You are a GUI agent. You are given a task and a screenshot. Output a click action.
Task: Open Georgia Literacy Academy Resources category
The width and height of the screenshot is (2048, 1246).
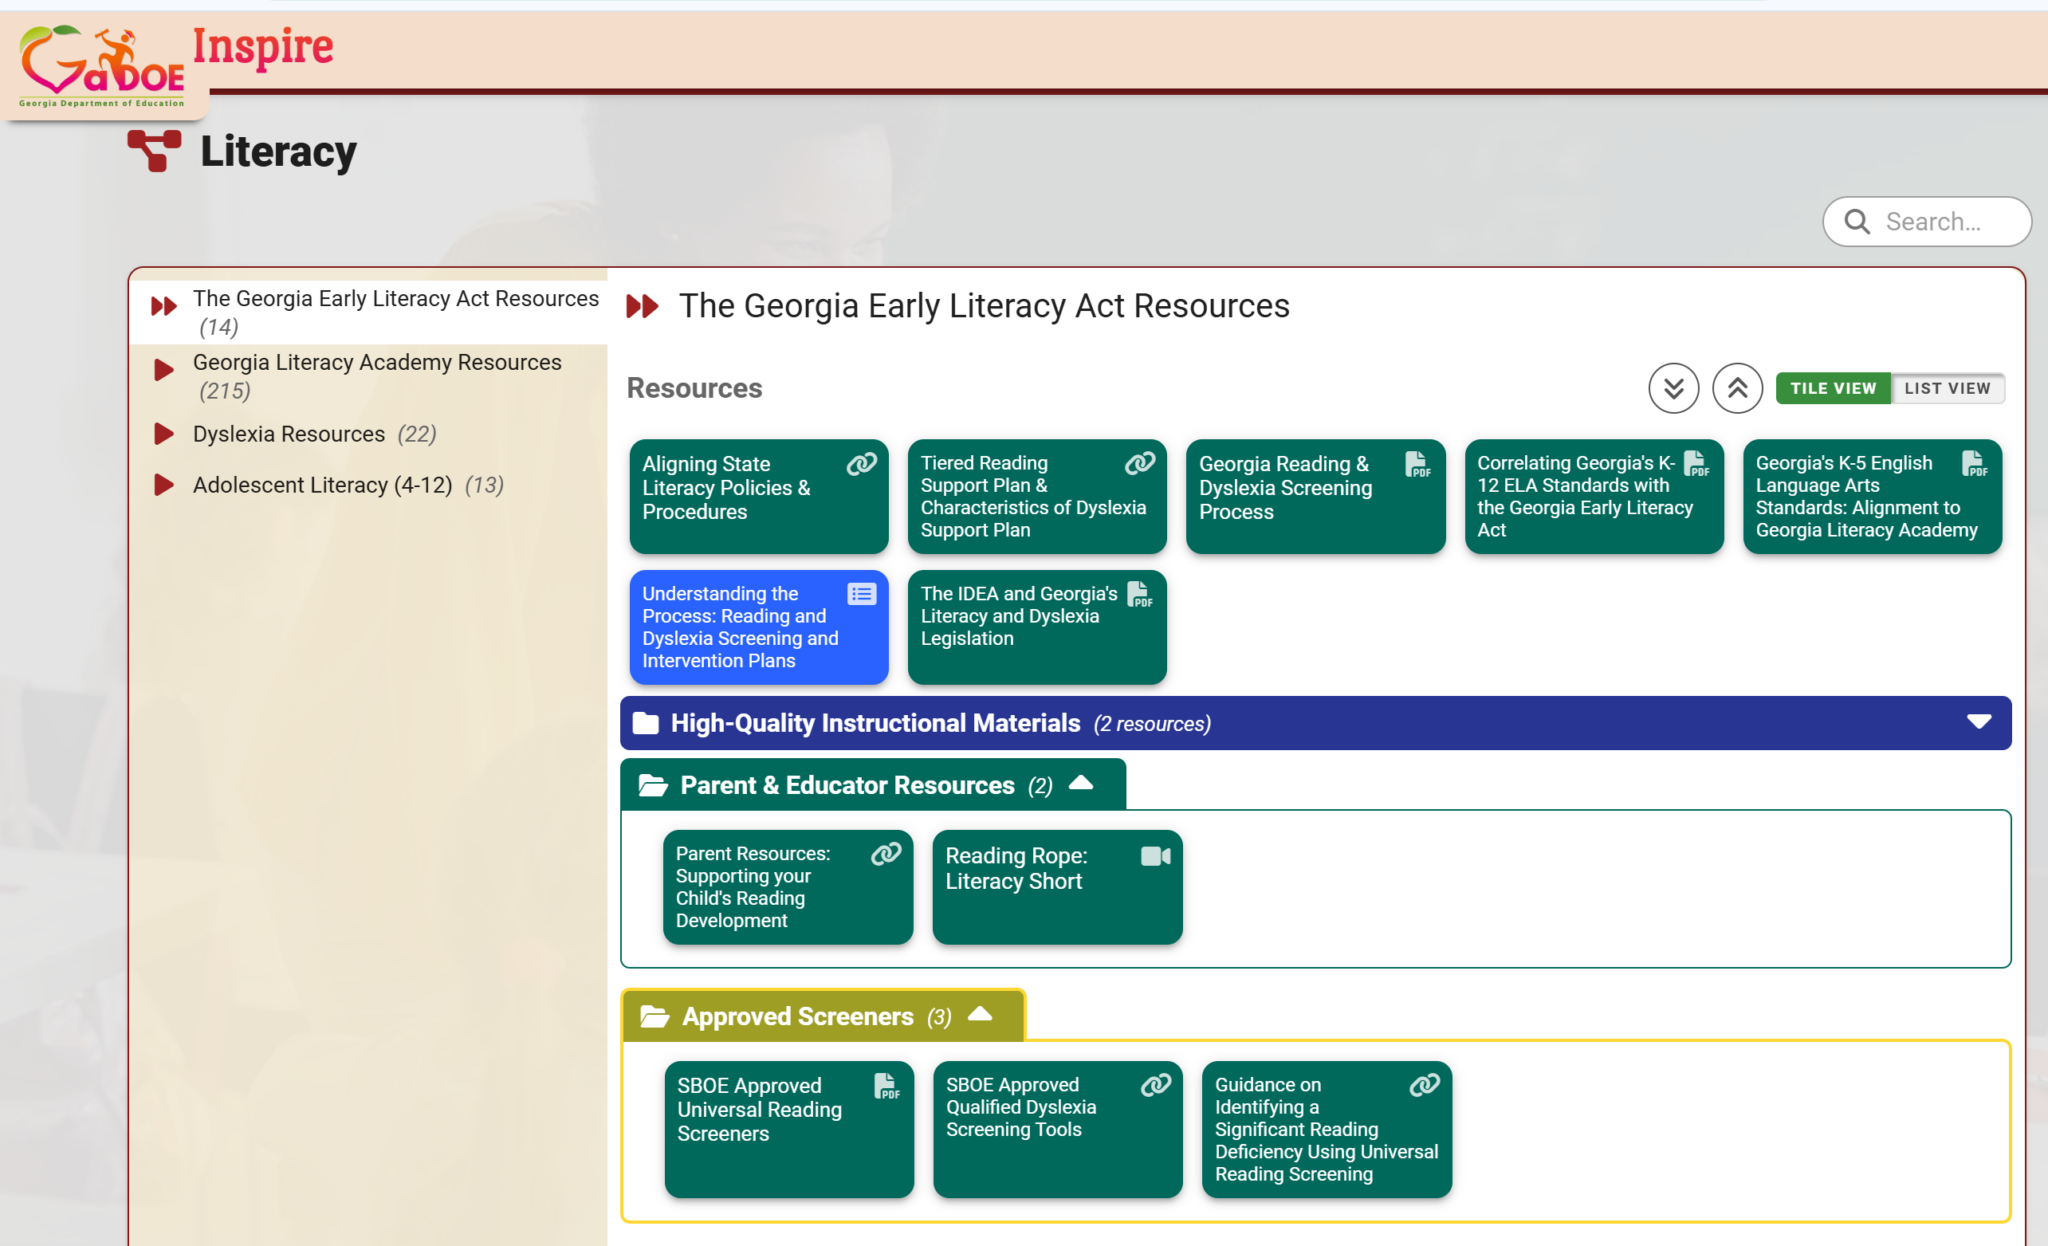click(x=377, y=363)
